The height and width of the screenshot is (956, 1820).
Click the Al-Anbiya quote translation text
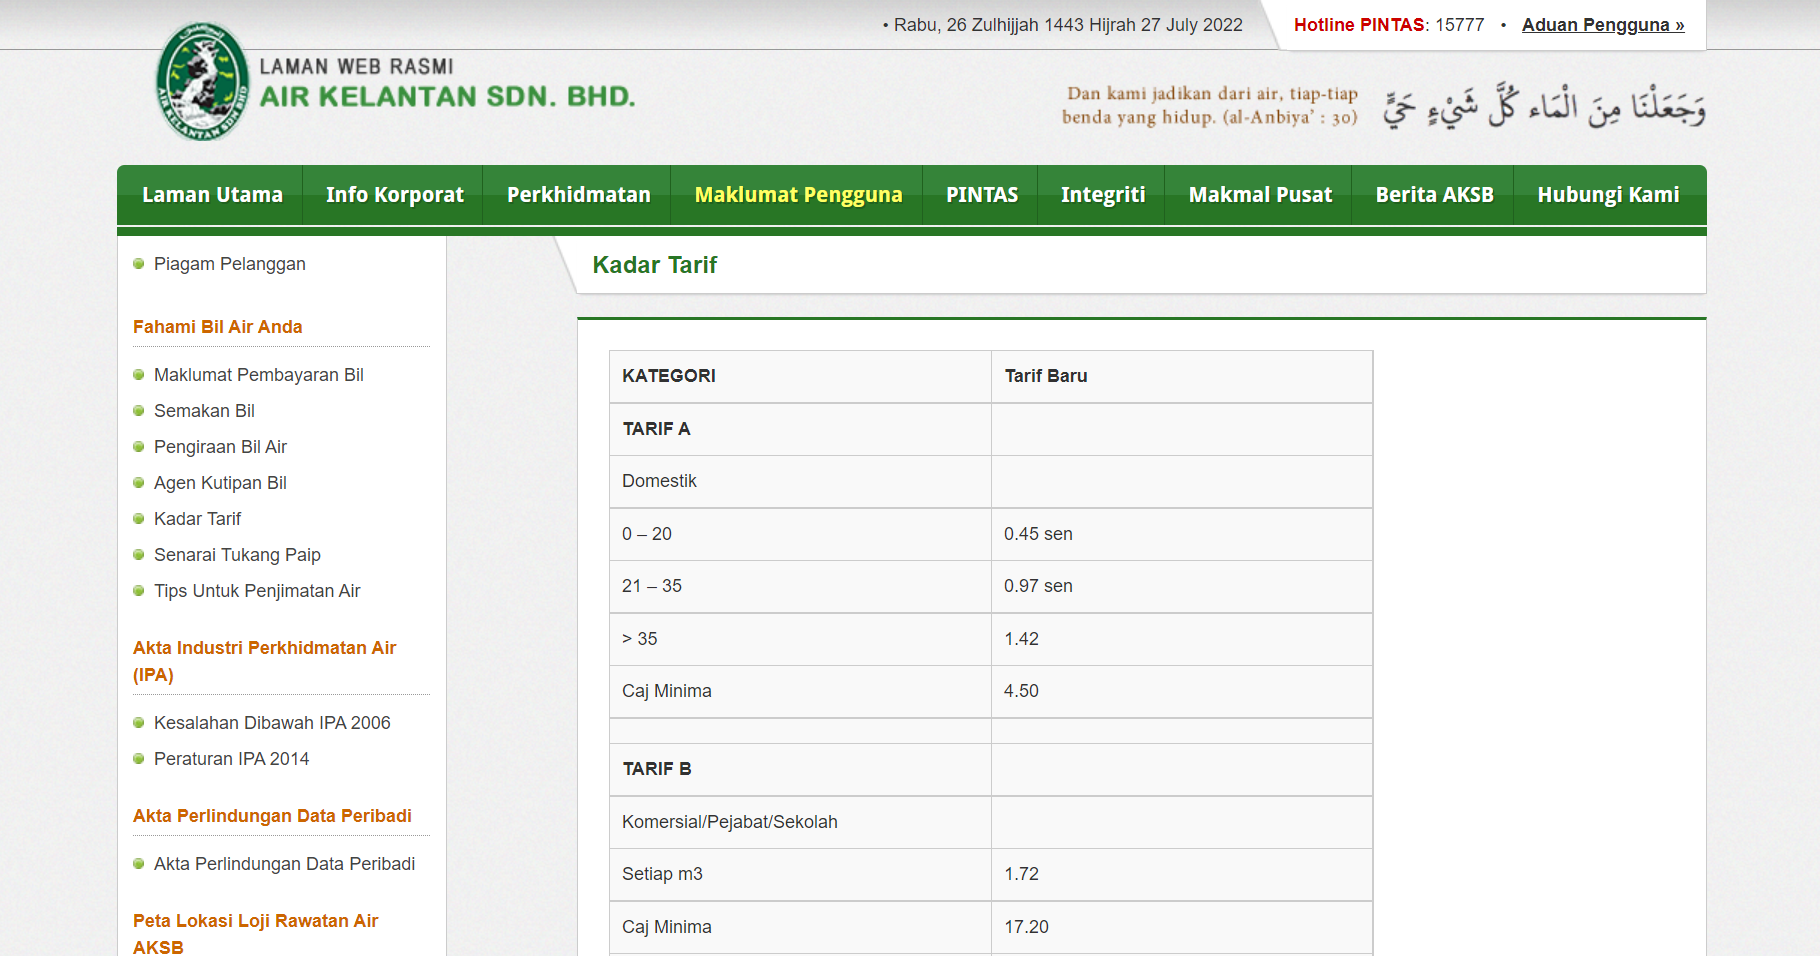(1210, 105)
